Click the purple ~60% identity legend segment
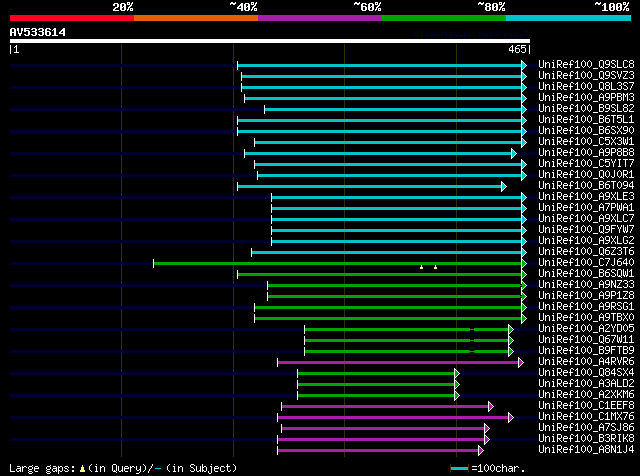This screenshot has width=640, height=476. (320, 18)
